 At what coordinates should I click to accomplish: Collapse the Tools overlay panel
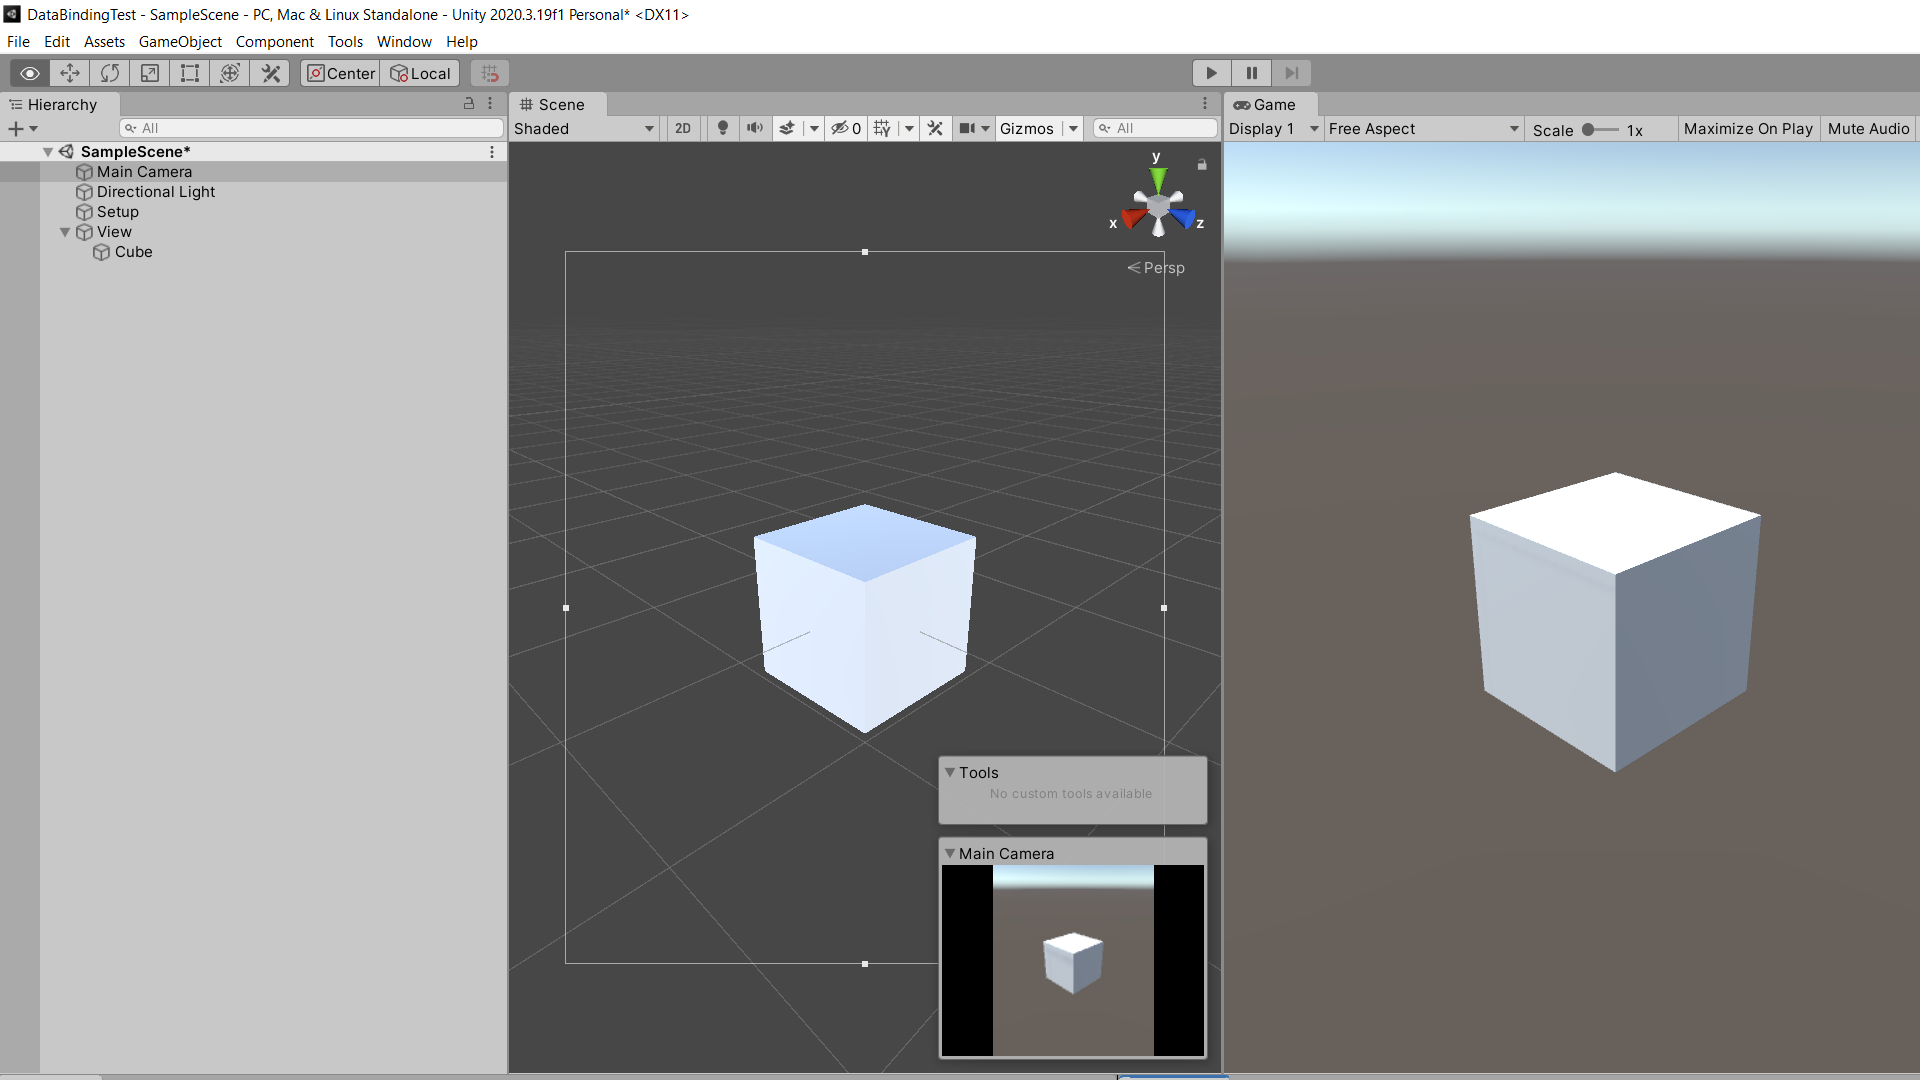[950, 772]
